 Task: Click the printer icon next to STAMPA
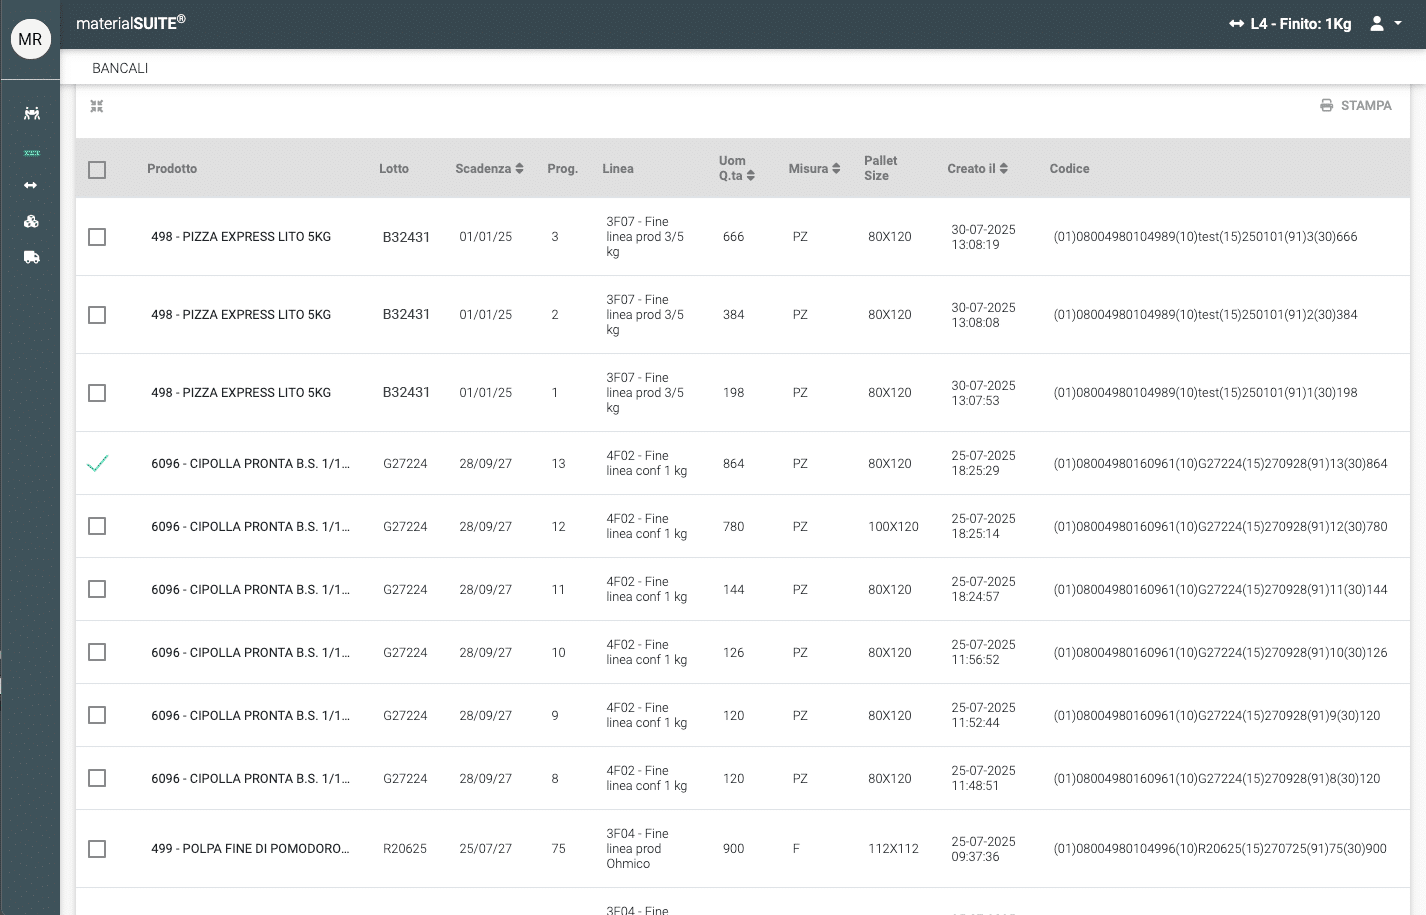1327,105
